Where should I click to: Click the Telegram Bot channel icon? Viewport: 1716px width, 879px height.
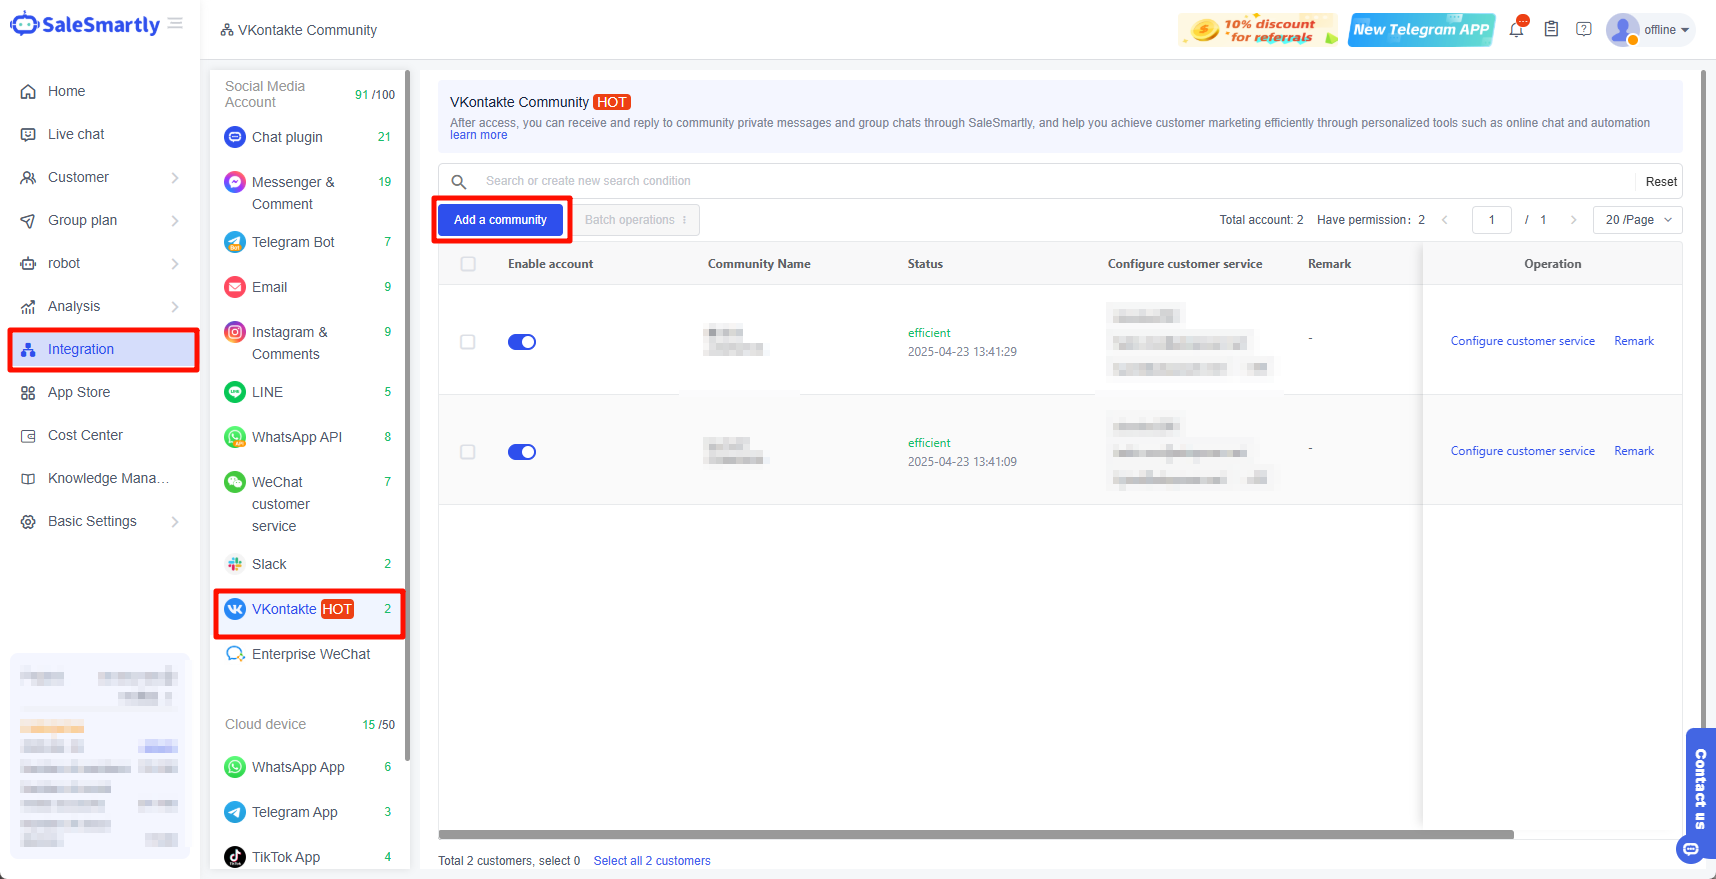pos(235,242)
